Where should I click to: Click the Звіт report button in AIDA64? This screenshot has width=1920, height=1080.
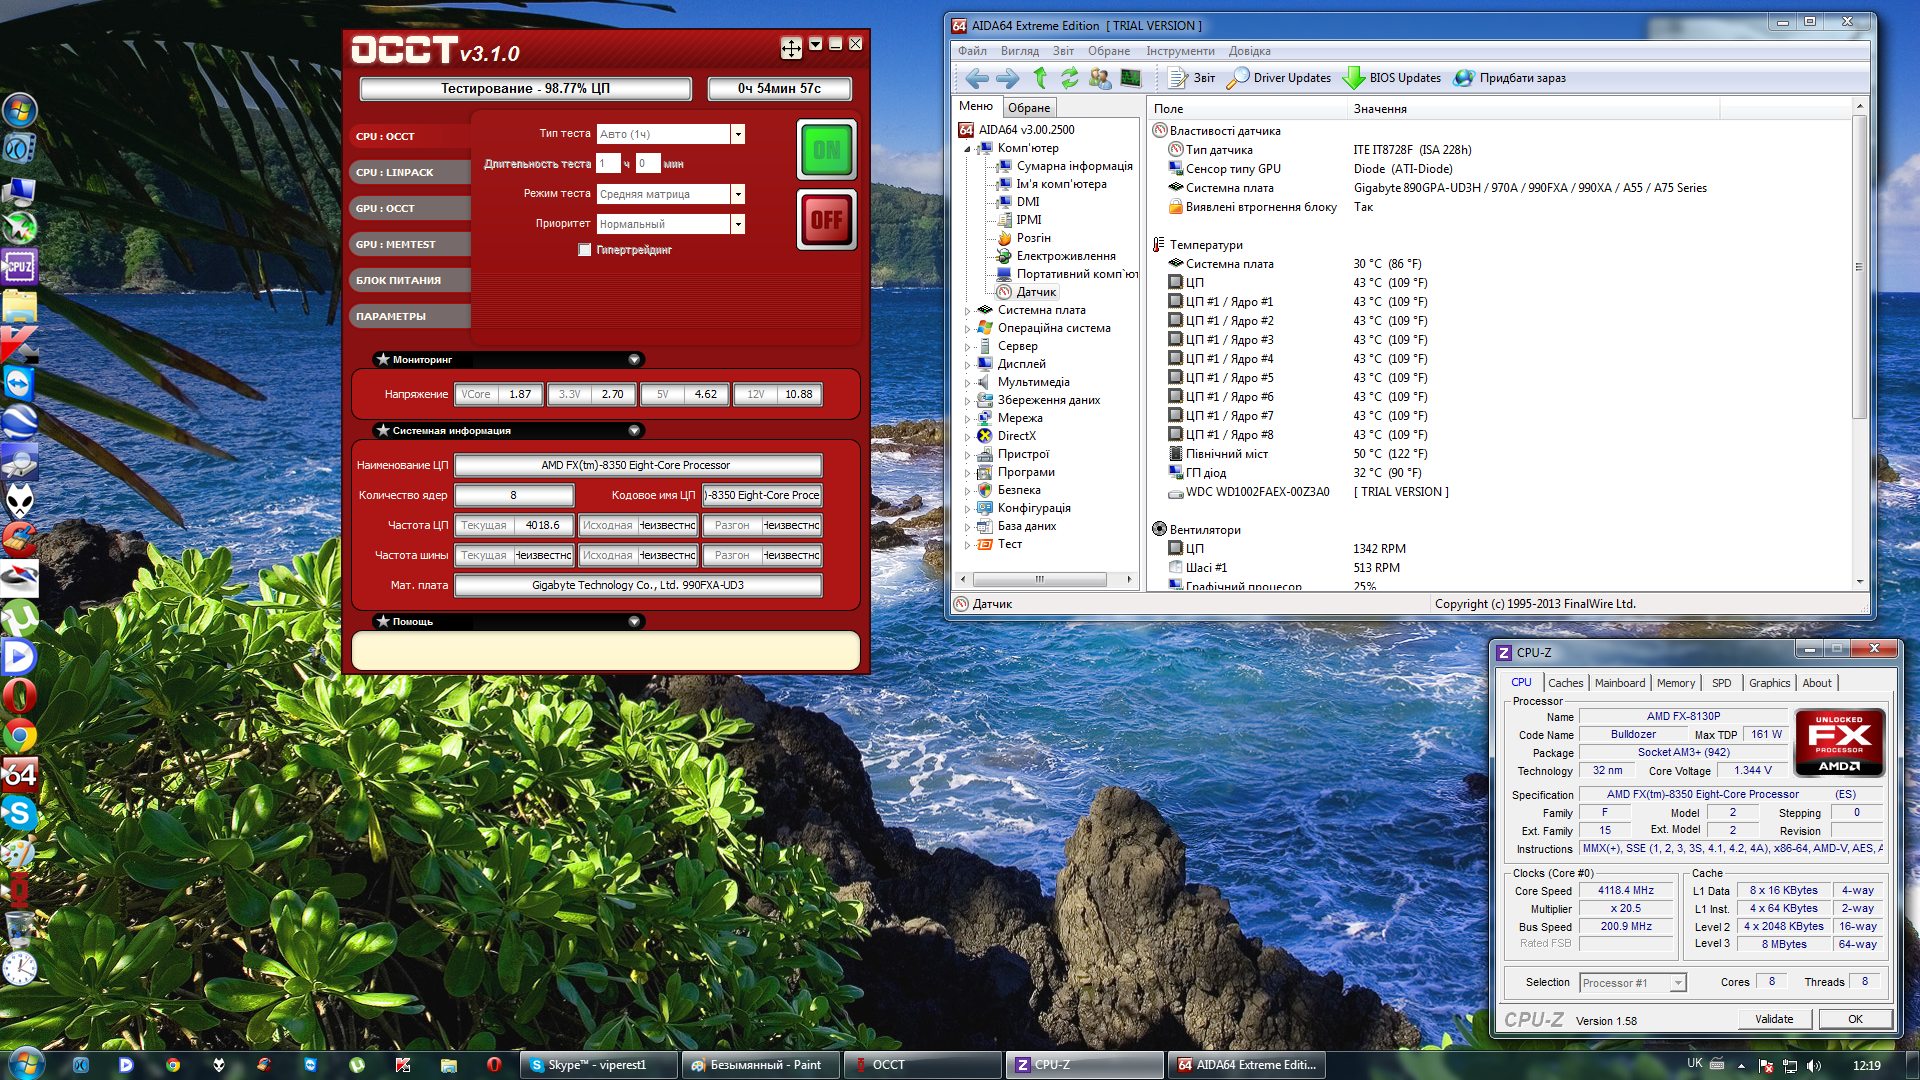pyautogui.click(x=1192, y=78)
